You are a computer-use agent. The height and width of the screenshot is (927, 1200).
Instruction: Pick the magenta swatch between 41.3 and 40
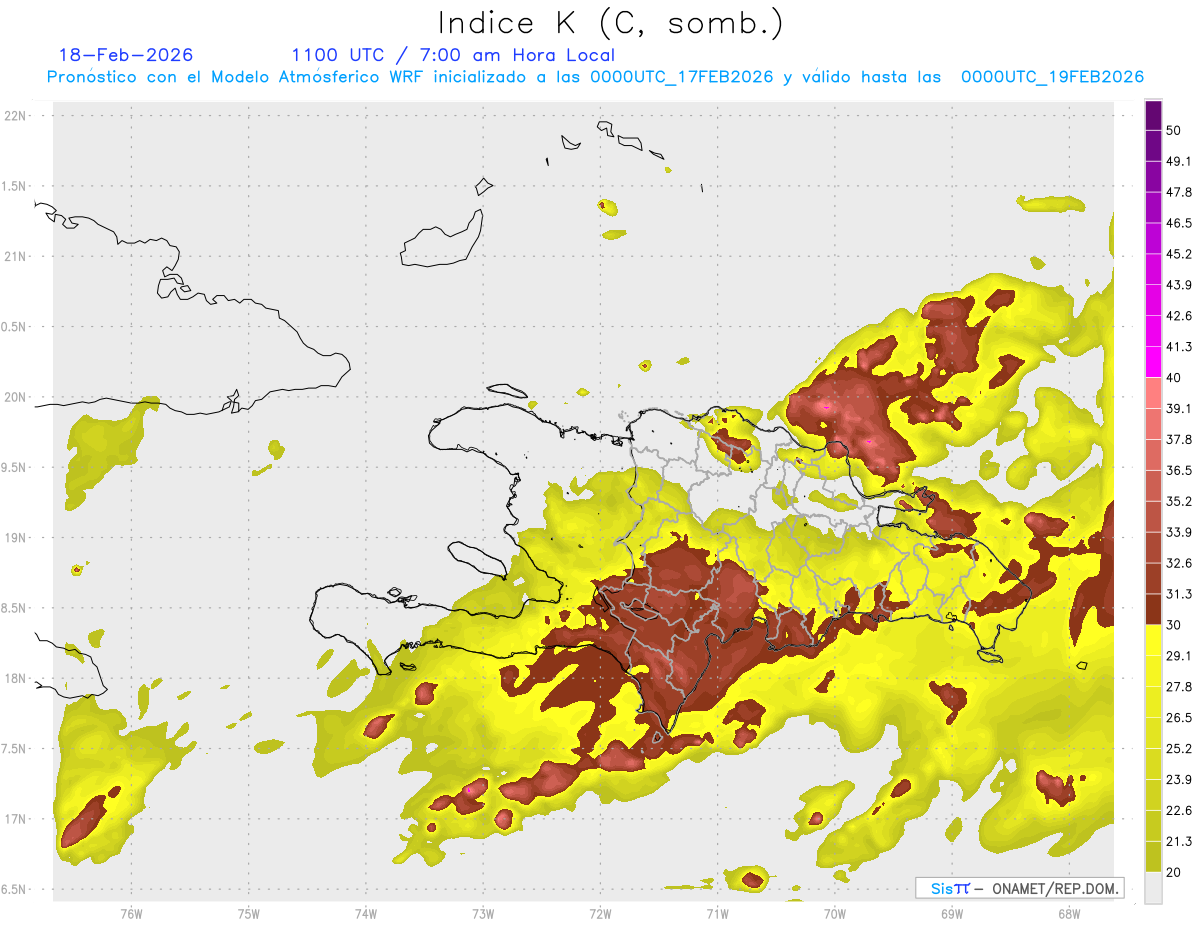coord(1153,362)
